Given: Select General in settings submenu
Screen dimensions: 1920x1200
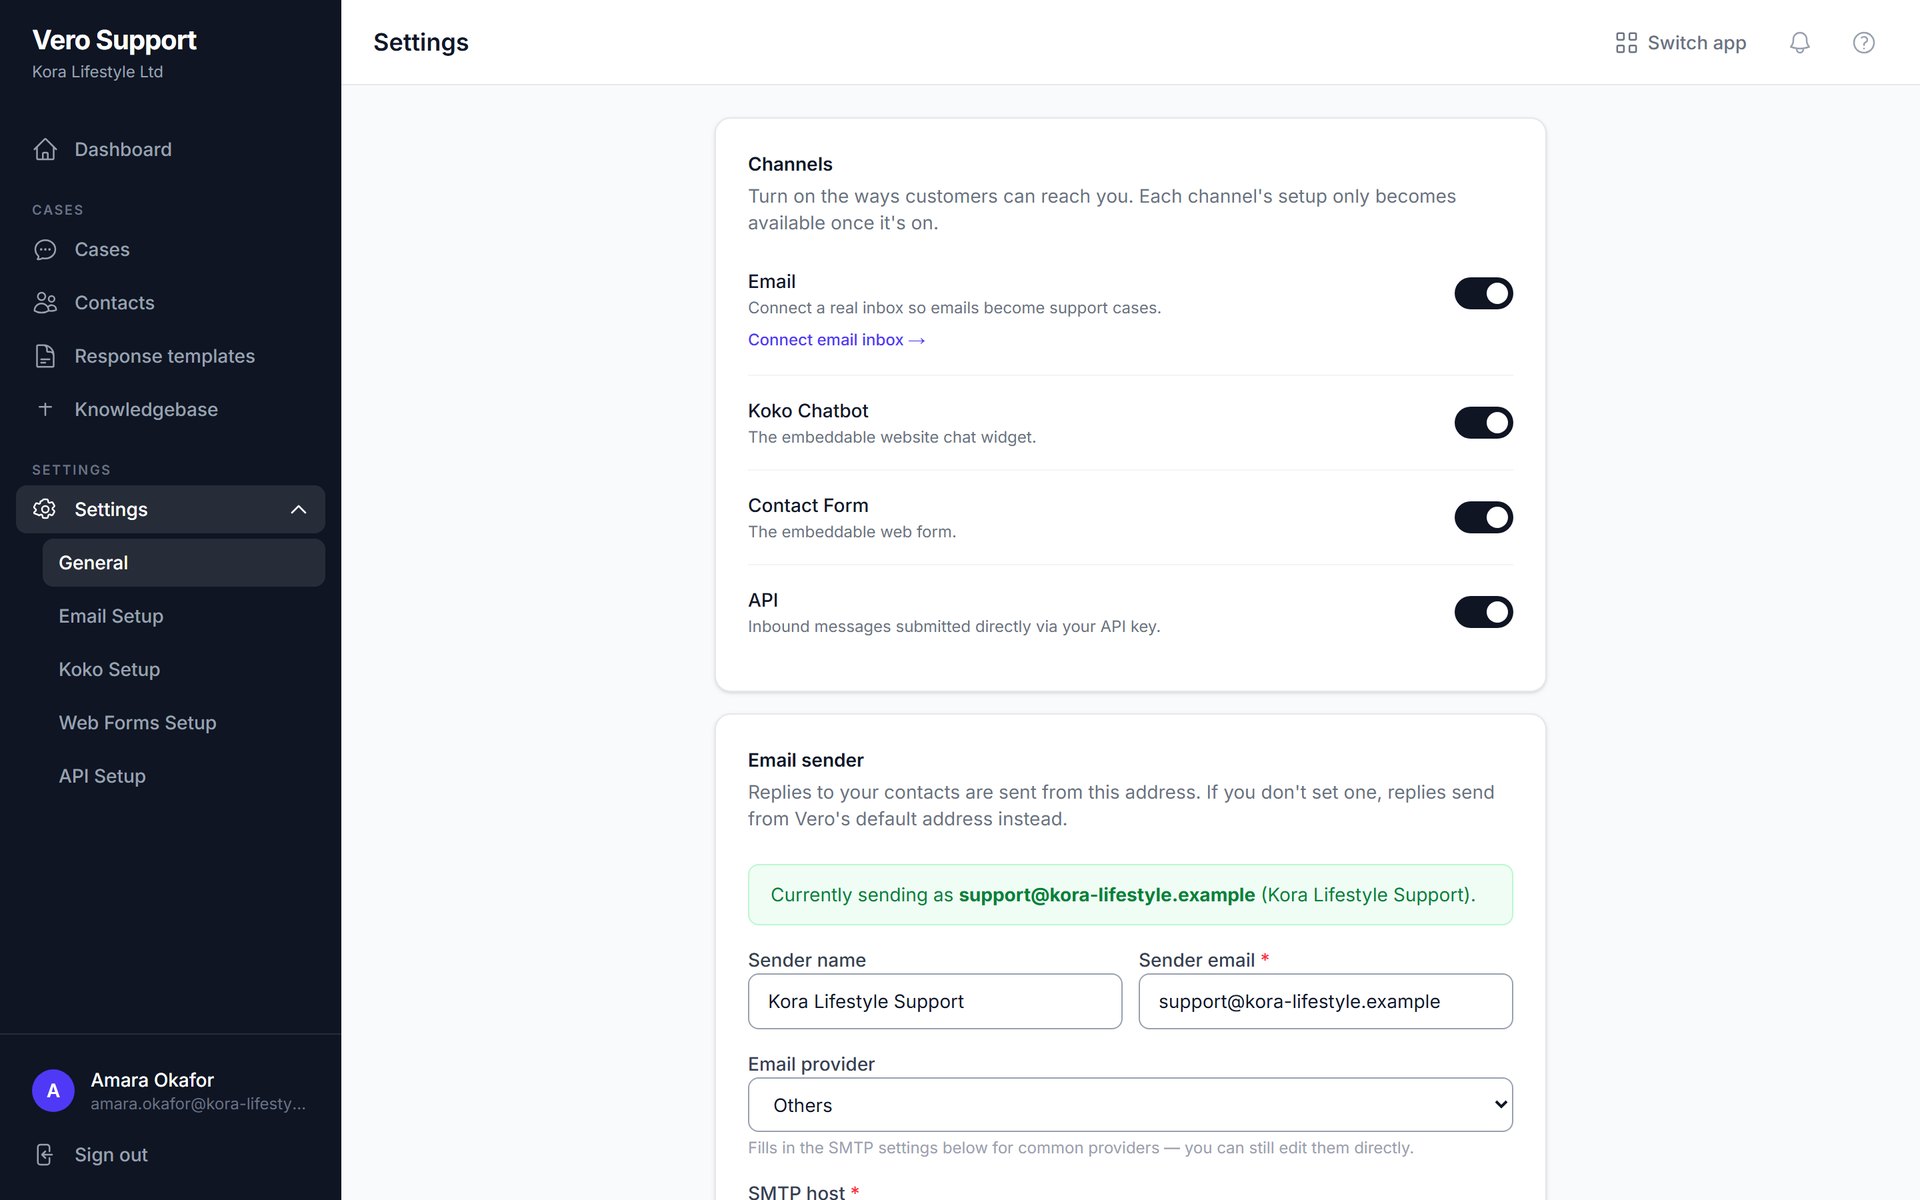Looking at the screenshot, I should pyautogui.click(x=183, y=563).
